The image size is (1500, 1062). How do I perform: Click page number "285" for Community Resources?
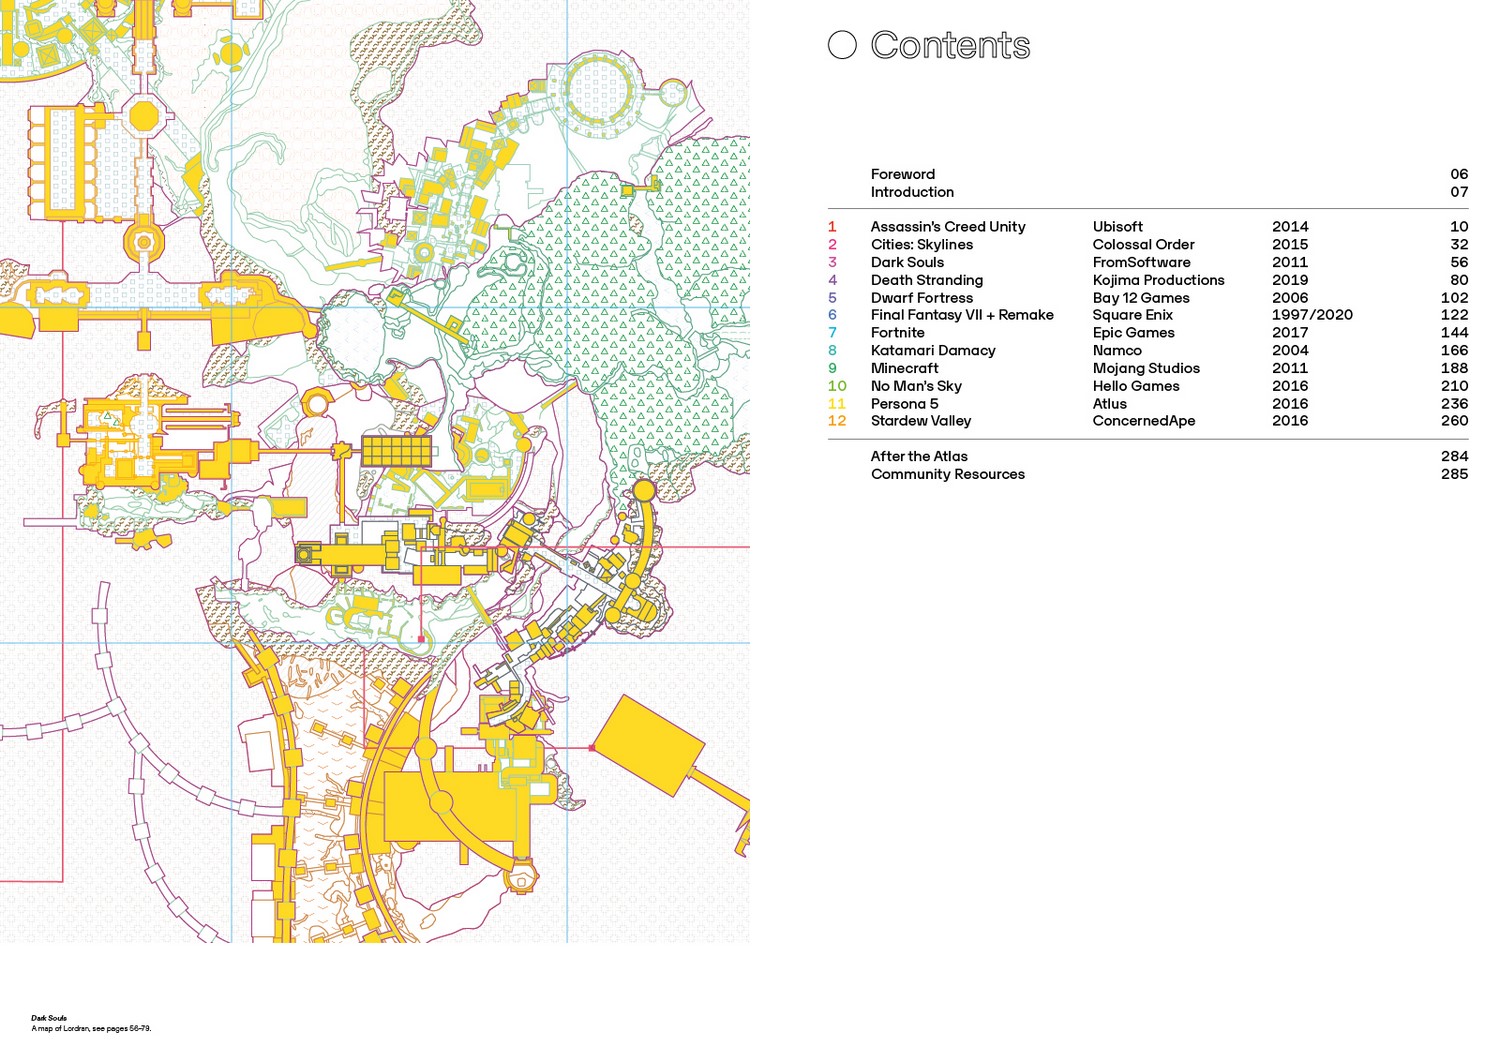tap(1455, 475)
